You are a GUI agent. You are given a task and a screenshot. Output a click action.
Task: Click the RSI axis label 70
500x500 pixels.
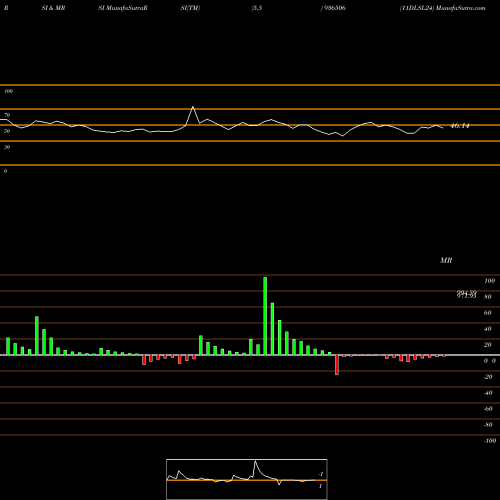[7, 115]
